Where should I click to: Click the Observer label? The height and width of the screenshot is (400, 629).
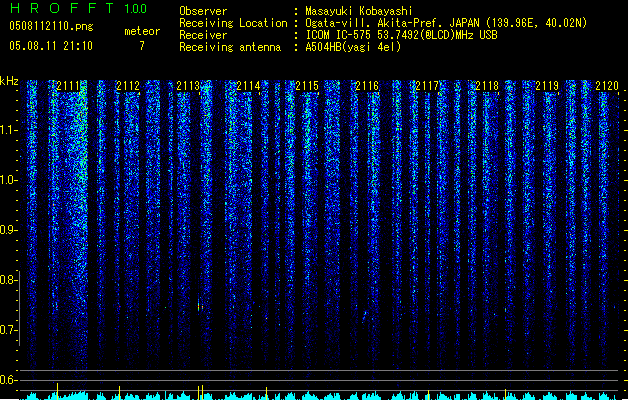point(203,11)
